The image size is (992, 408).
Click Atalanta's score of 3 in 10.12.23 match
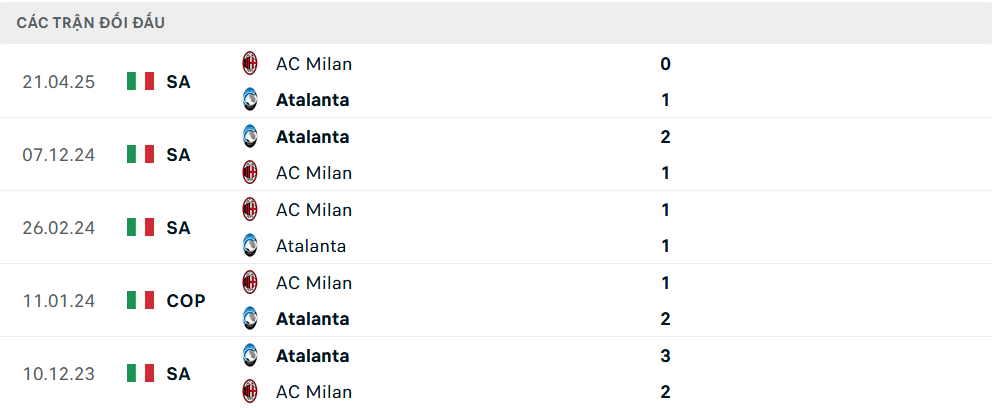tap(665, 356)
